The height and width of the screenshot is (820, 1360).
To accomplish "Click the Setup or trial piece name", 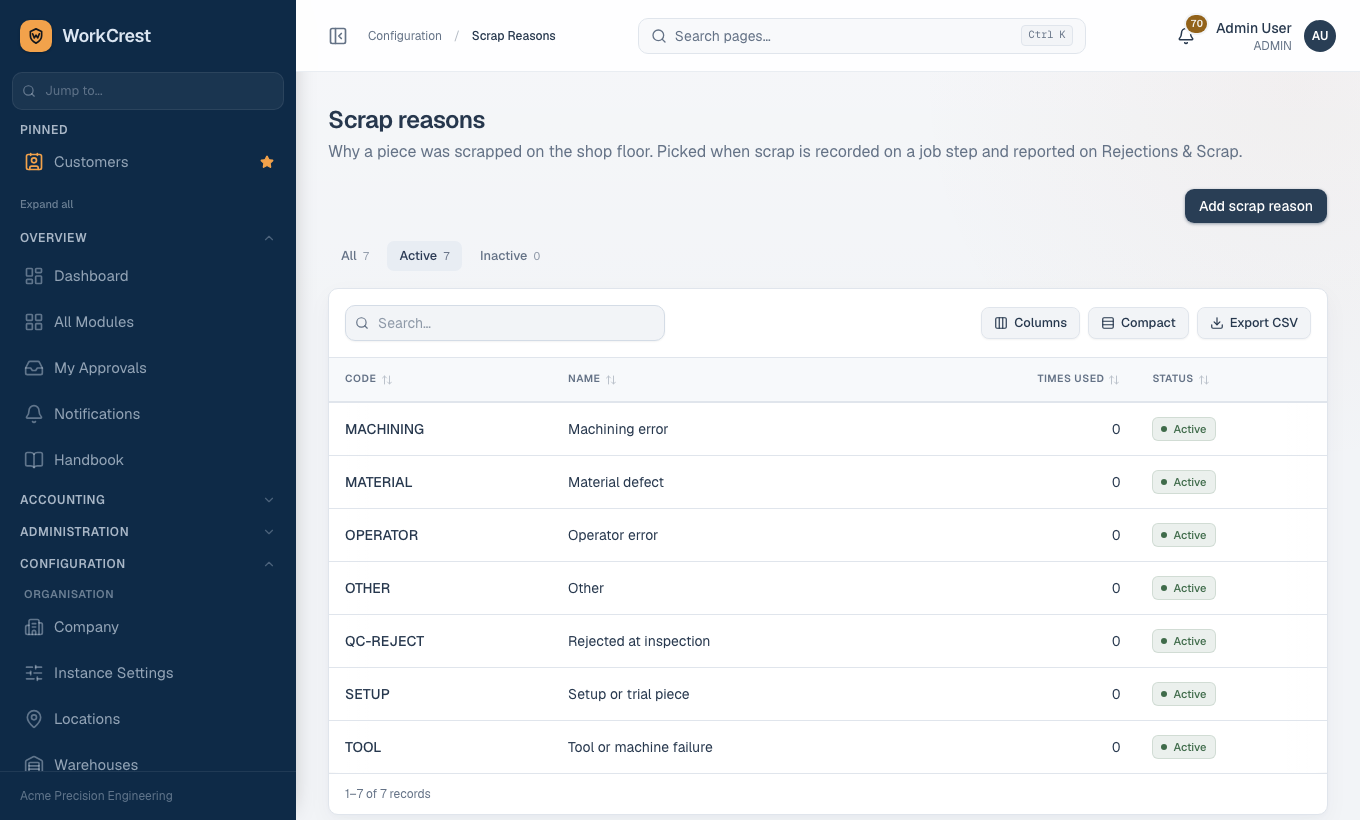I will [x=629, y=694].
